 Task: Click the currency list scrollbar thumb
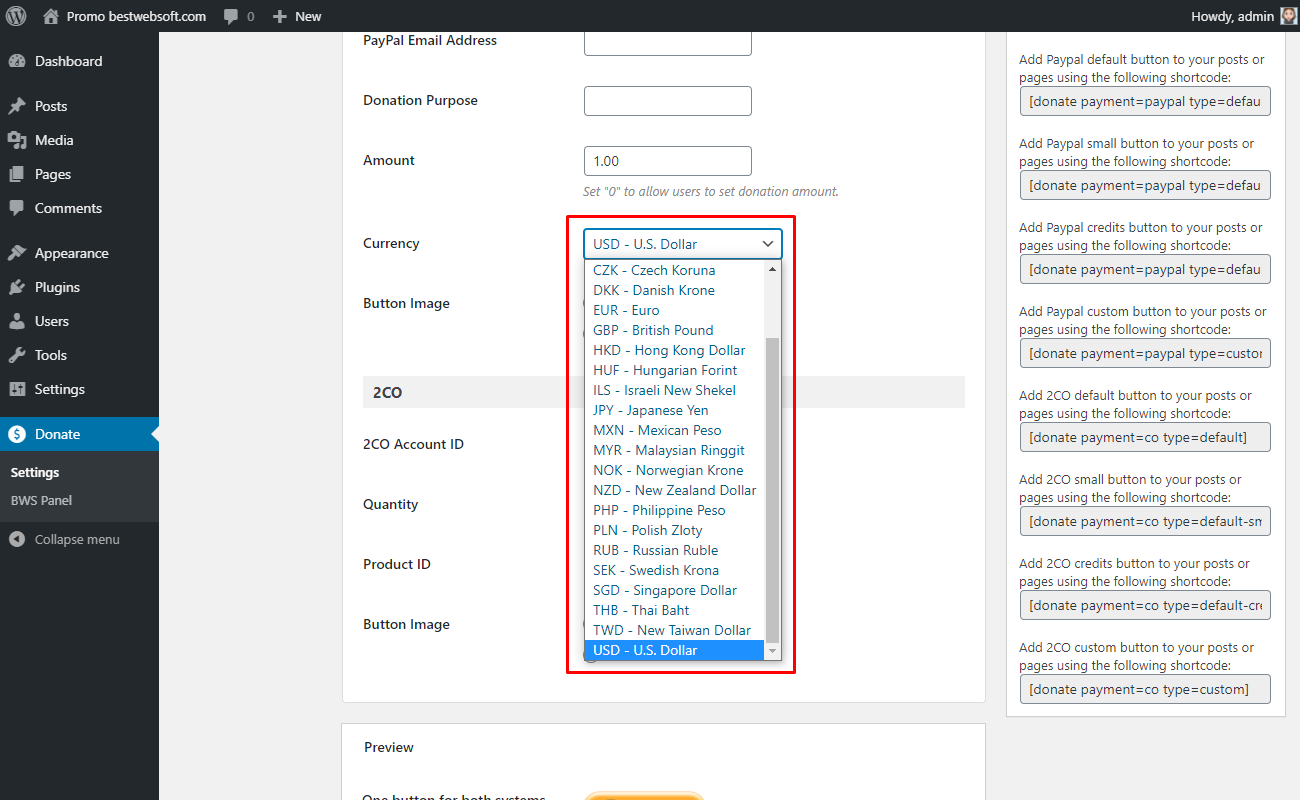[772, 489]
